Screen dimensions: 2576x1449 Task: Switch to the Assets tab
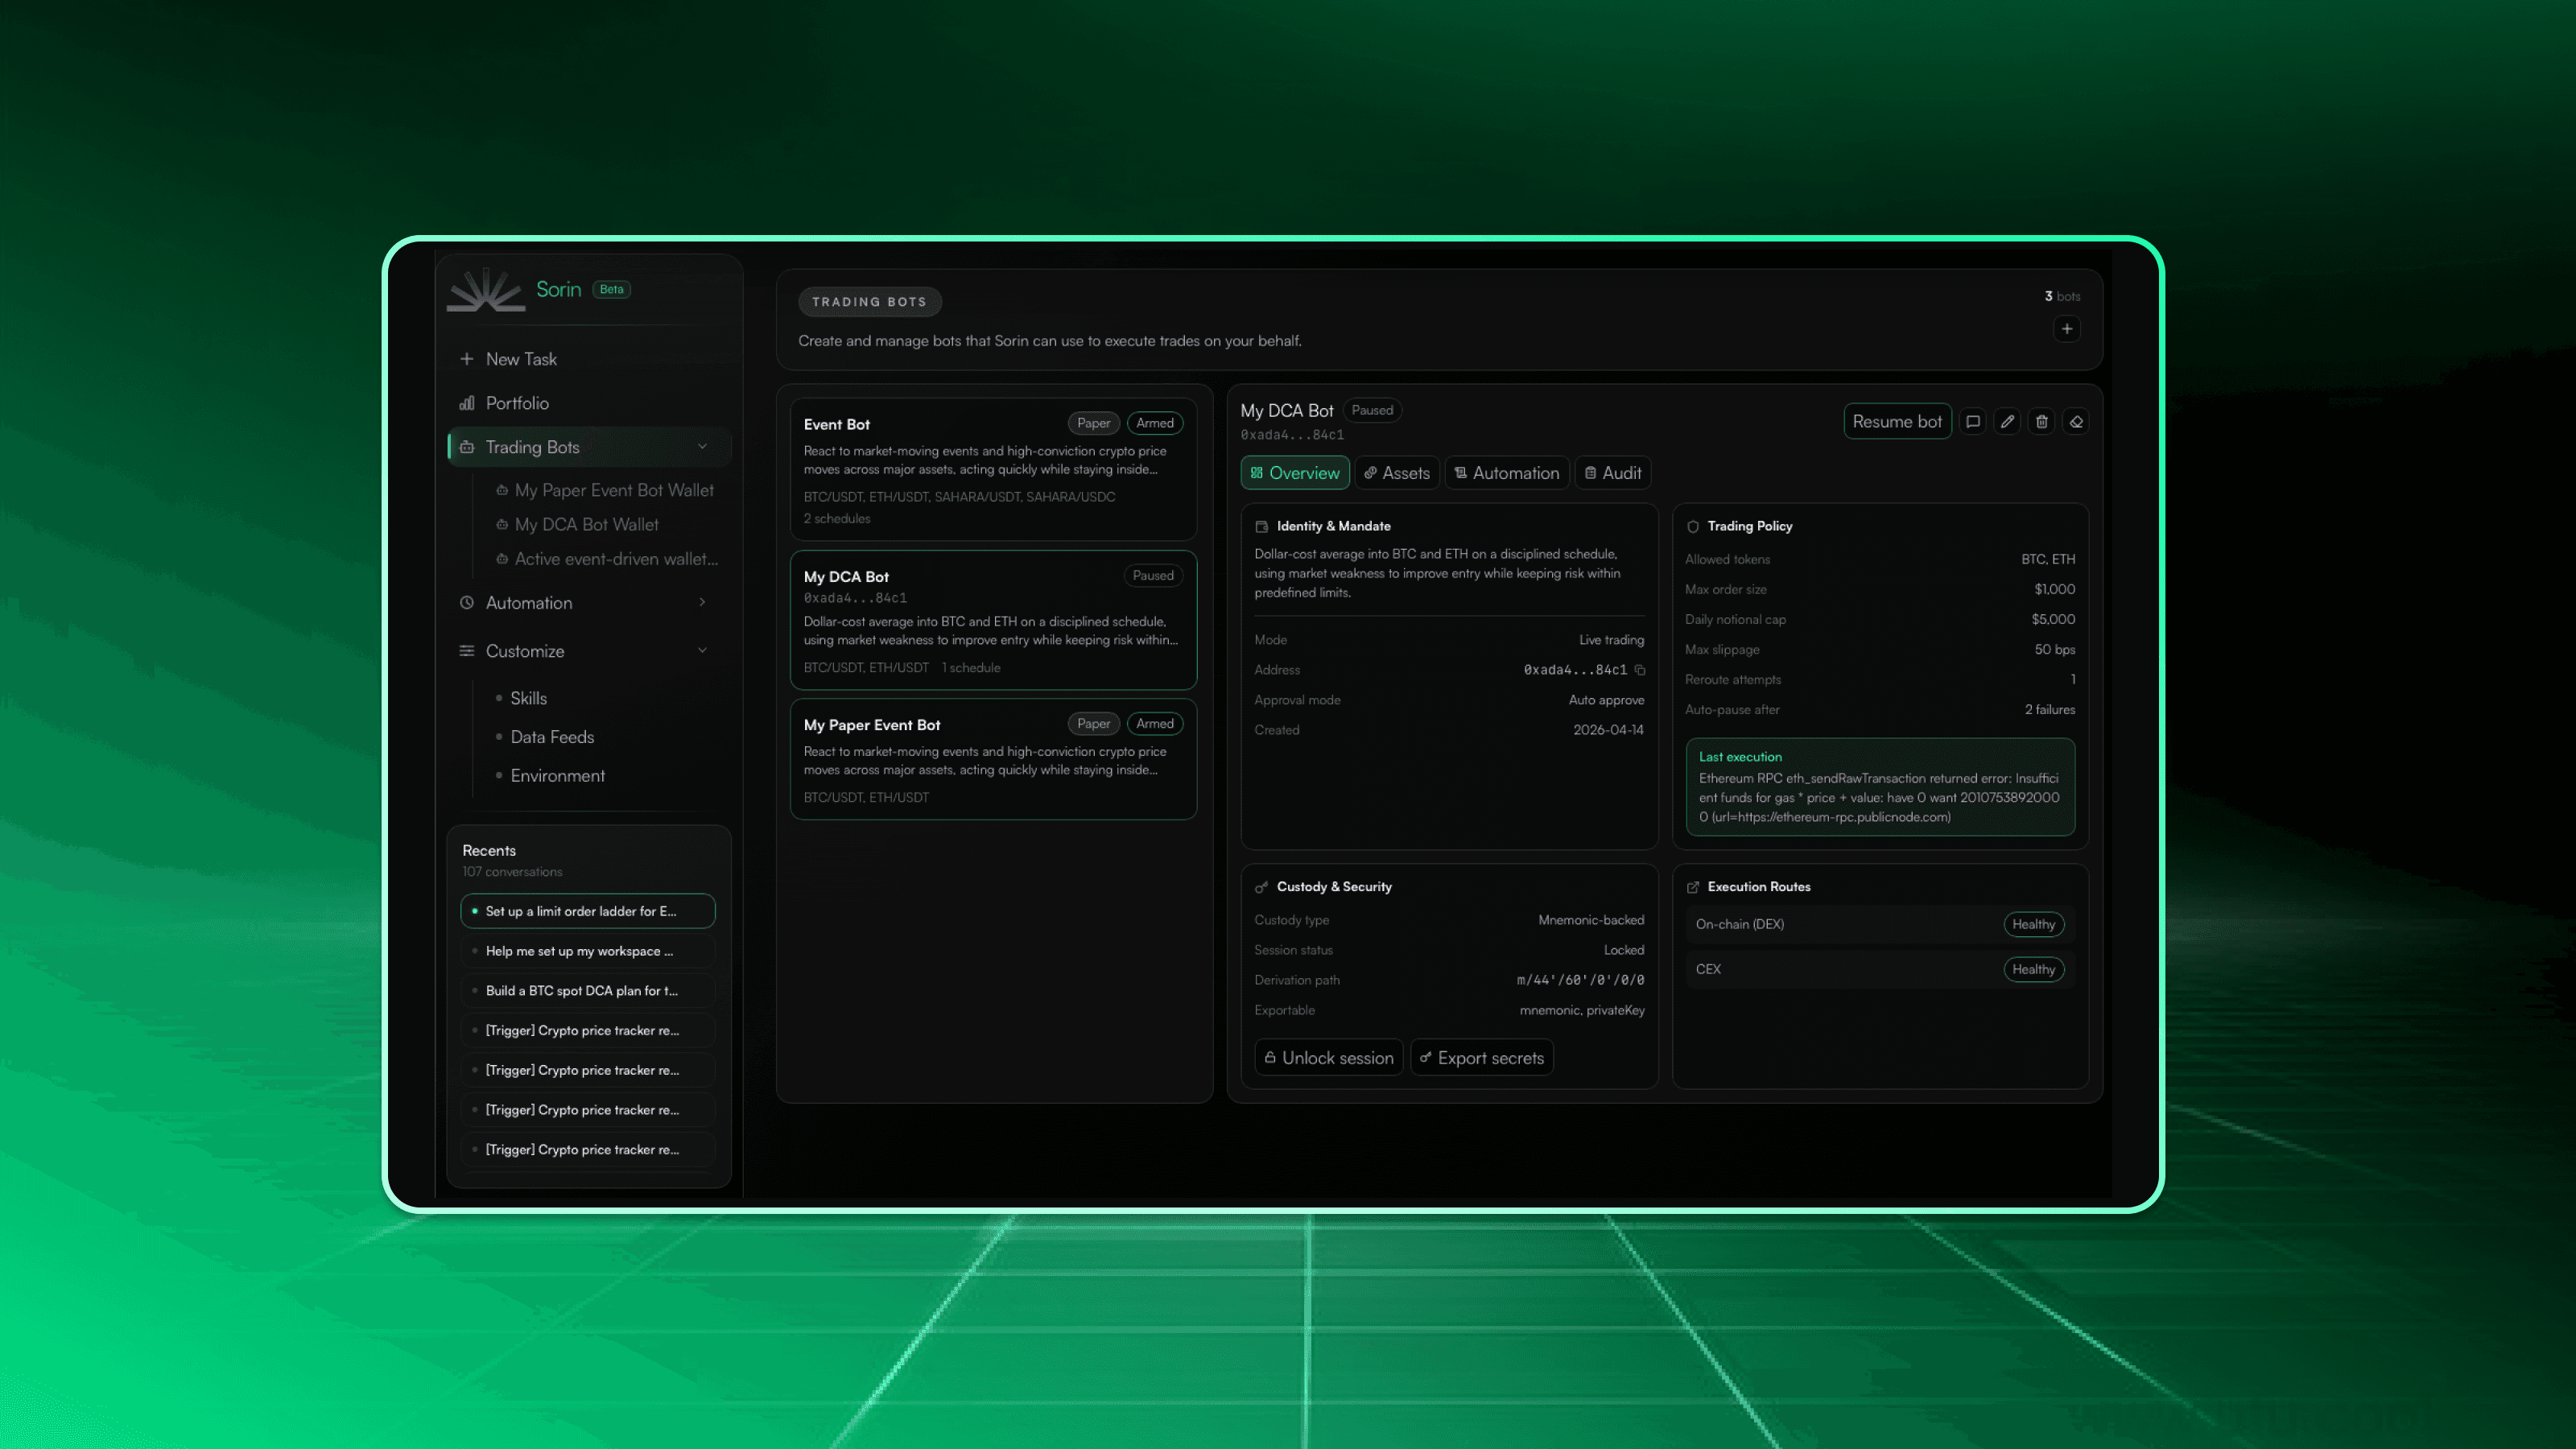point(1396,473)
